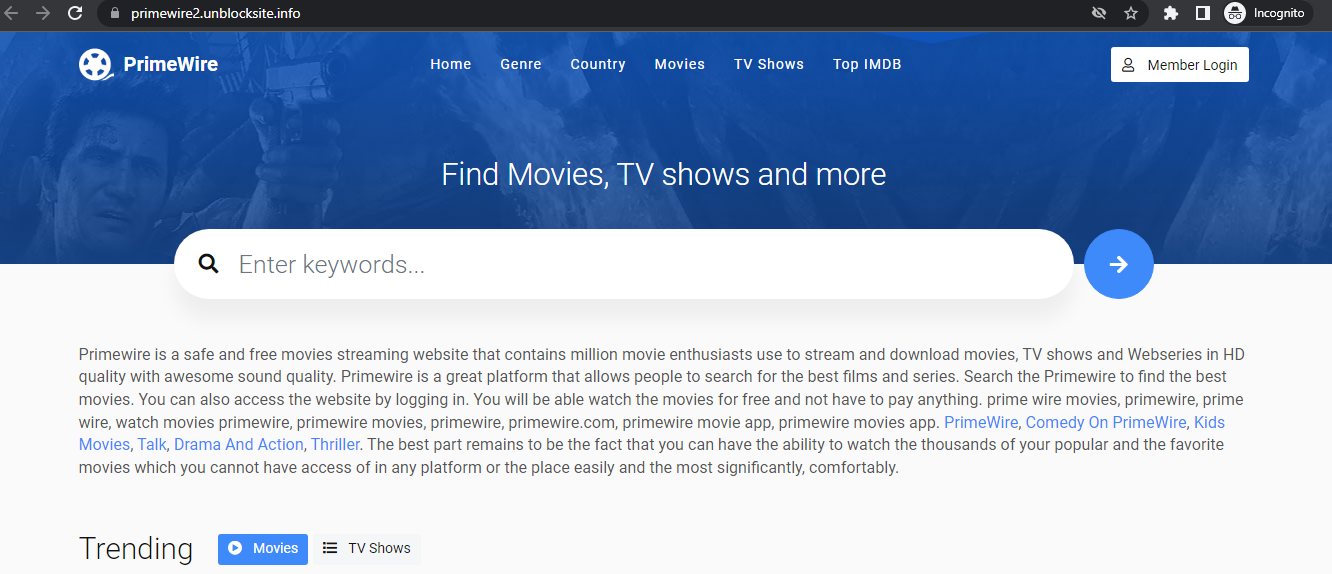Click the browser back arrow
The width and height of the screenshot is (1332, 574).
coord(13,13)
